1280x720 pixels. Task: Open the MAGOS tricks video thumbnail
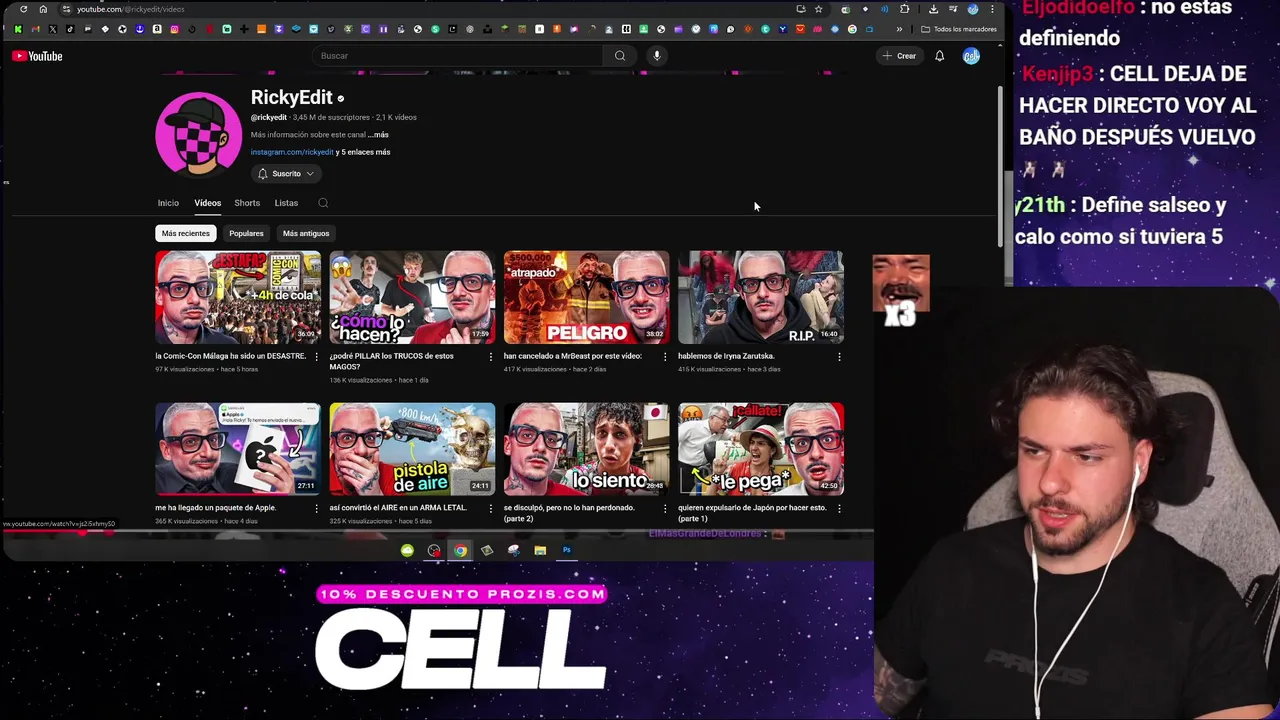pyautogui.click(x=412, y=297)
